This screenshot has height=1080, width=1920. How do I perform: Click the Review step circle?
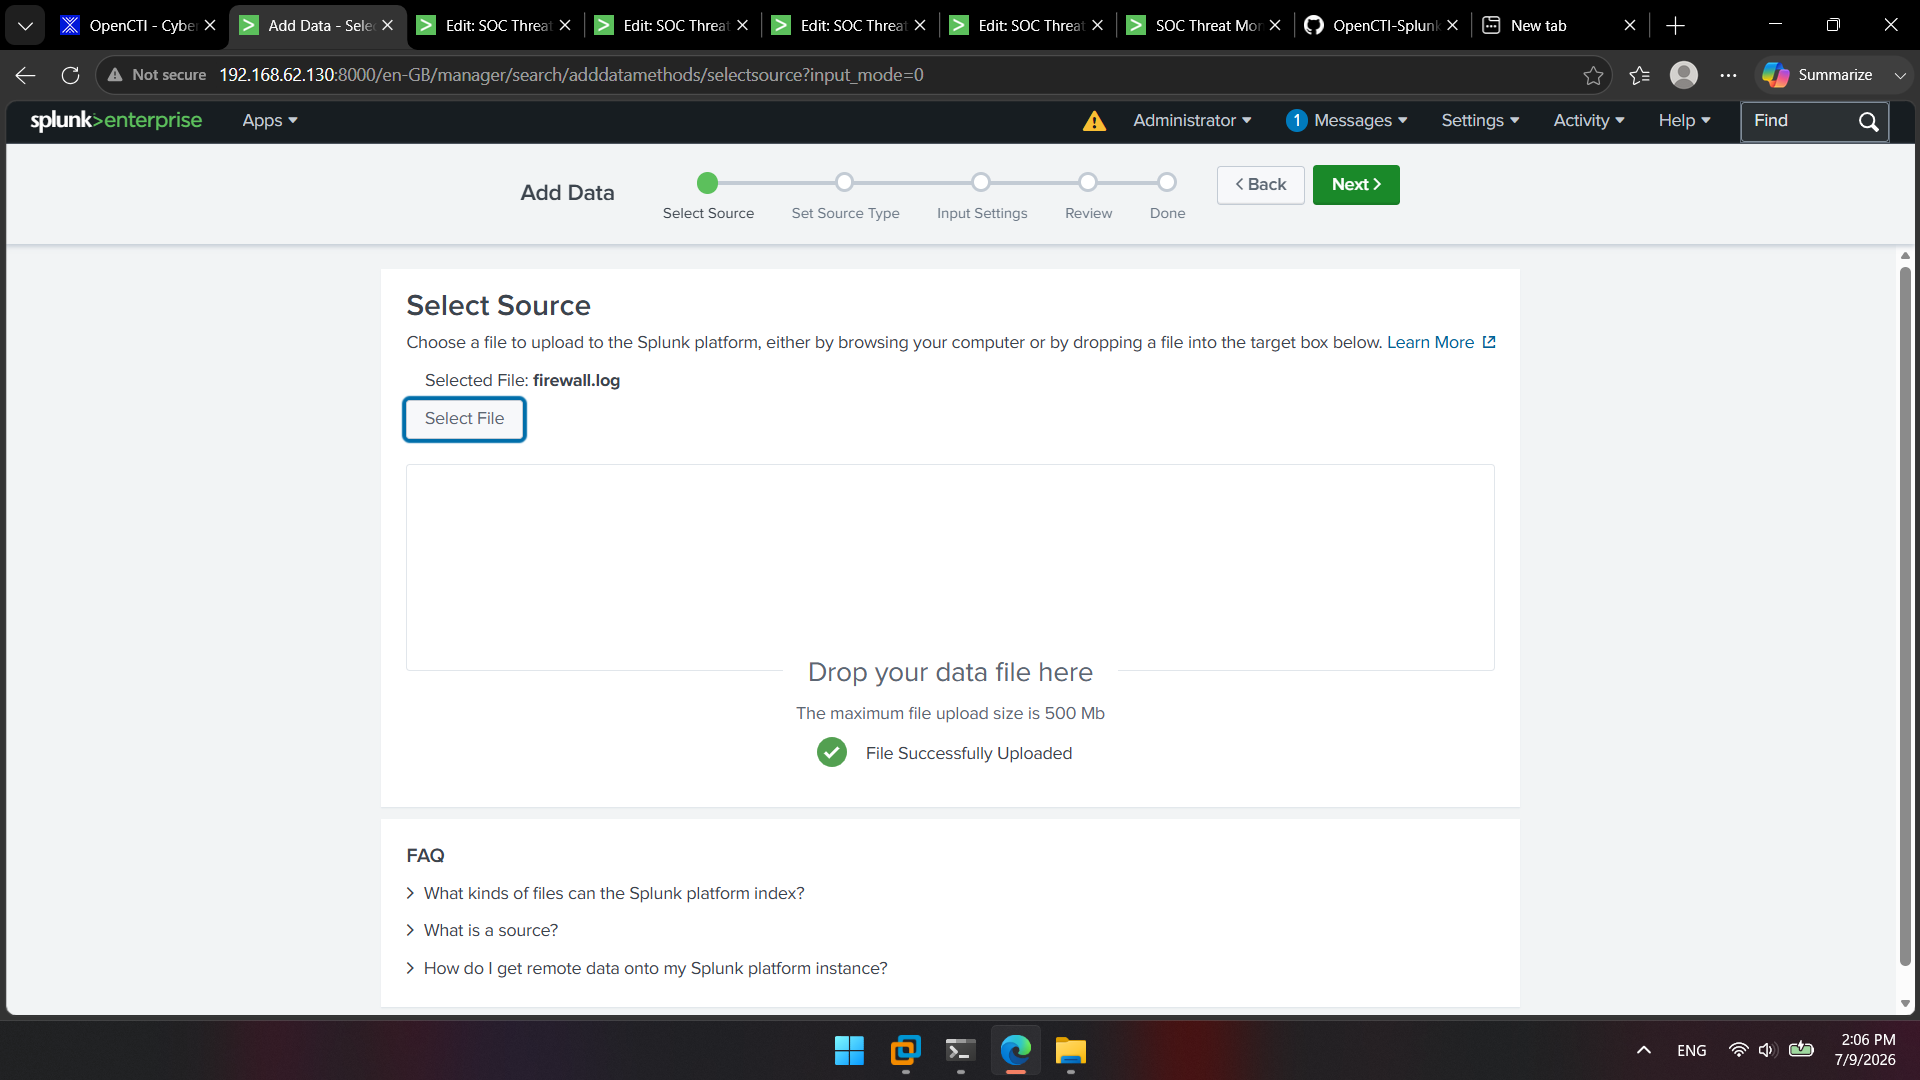tap(1088, 182)
